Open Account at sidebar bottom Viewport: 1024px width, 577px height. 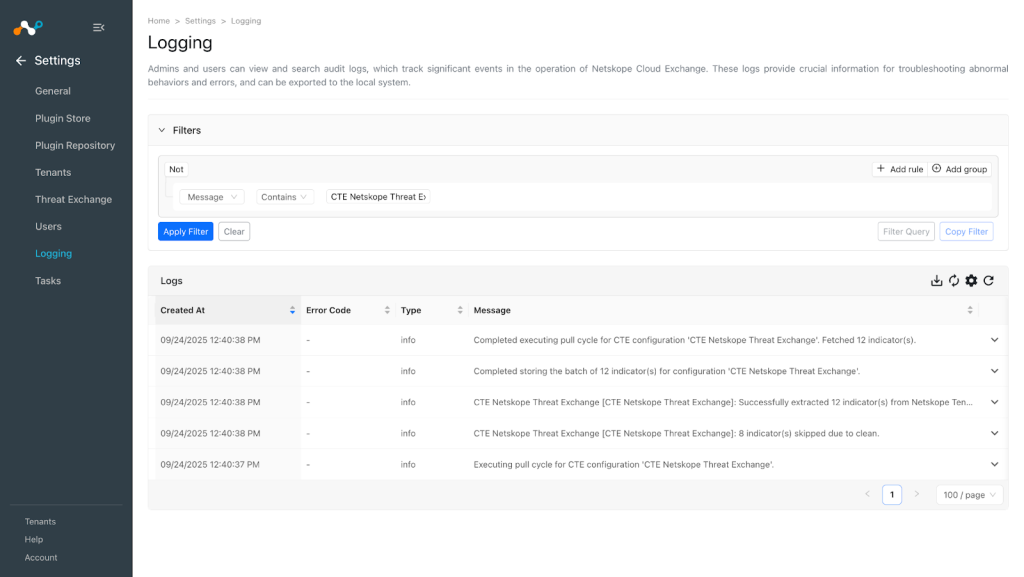[x=41, y=558]
